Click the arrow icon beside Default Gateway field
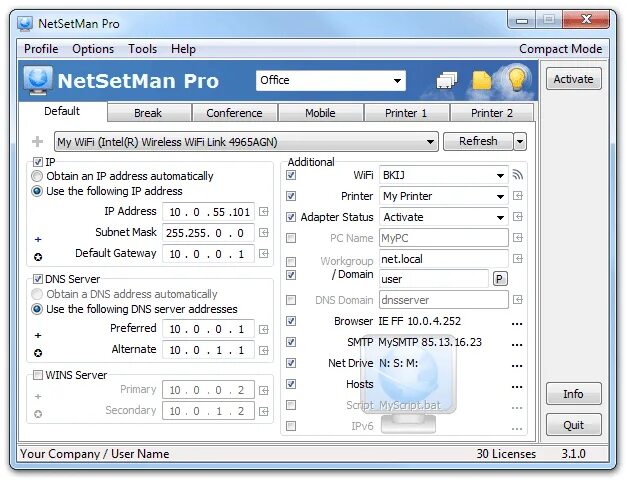The width and height of the screenshot is (627, 480). tap(264, 254)
